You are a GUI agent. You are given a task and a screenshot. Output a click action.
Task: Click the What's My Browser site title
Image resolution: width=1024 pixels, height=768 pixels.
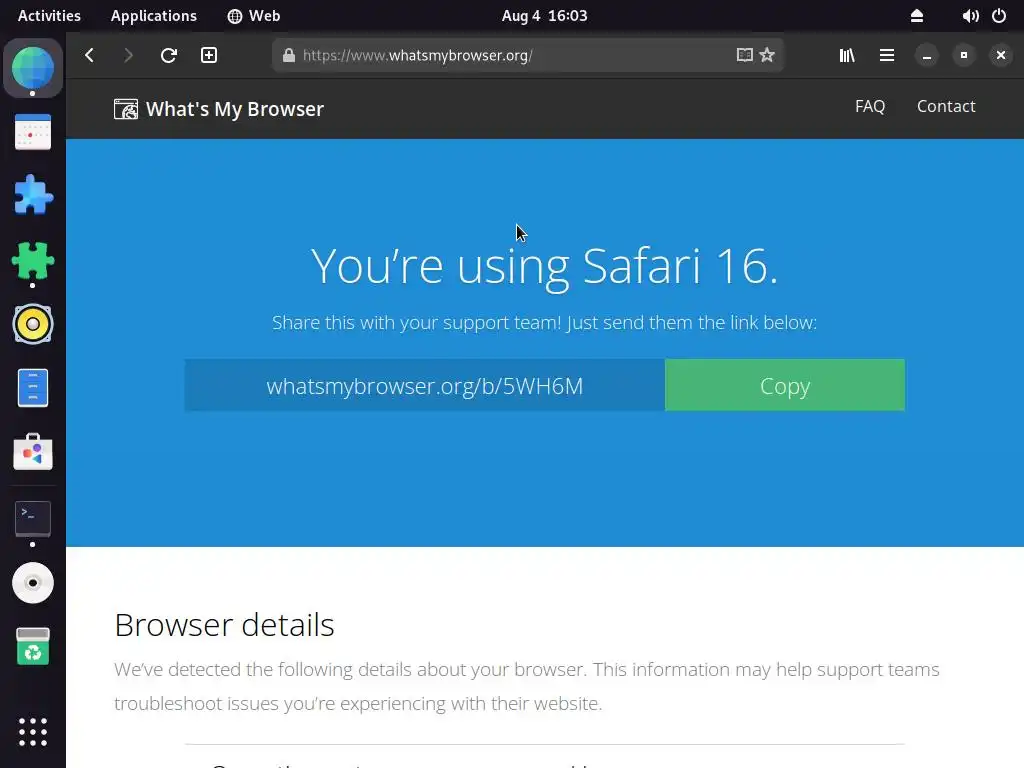tap(234, 109)
